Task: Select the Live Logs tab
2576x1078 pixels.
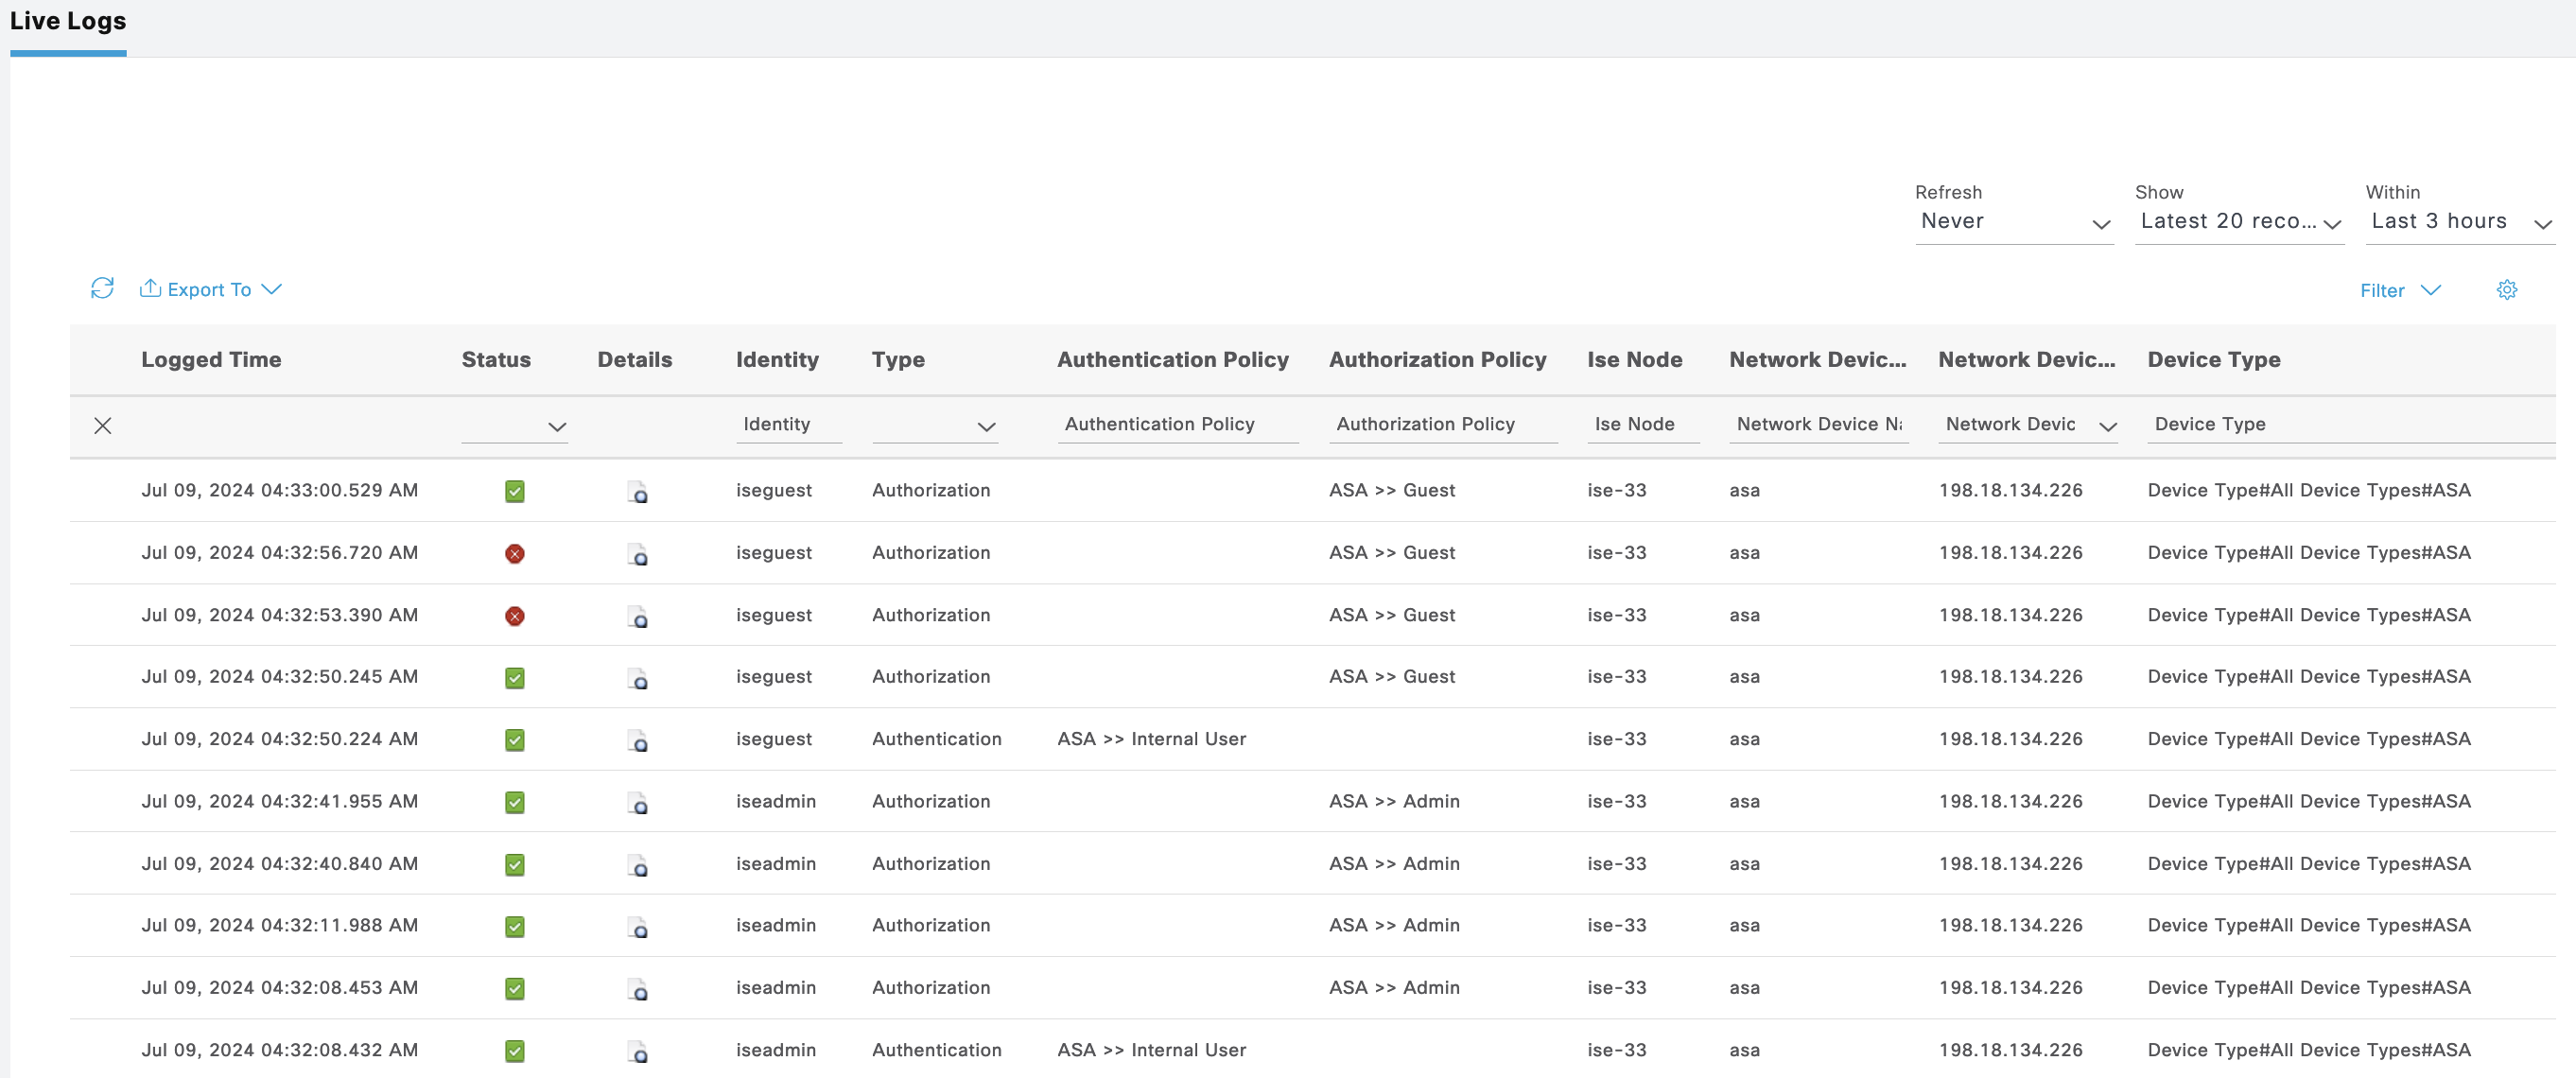Action: pyautogui.click(x=68, y=22)
